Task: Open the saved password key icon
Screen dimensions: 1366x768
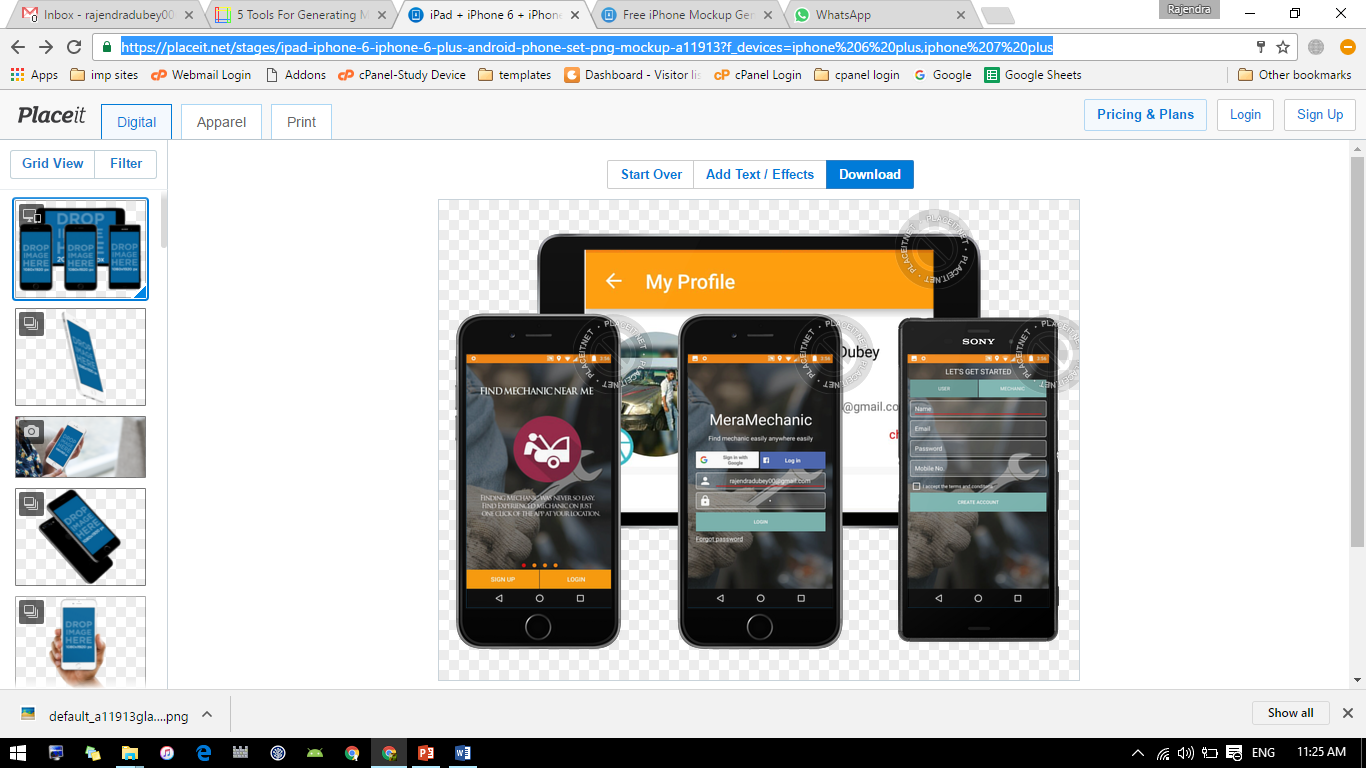Action: point(1261,47)
